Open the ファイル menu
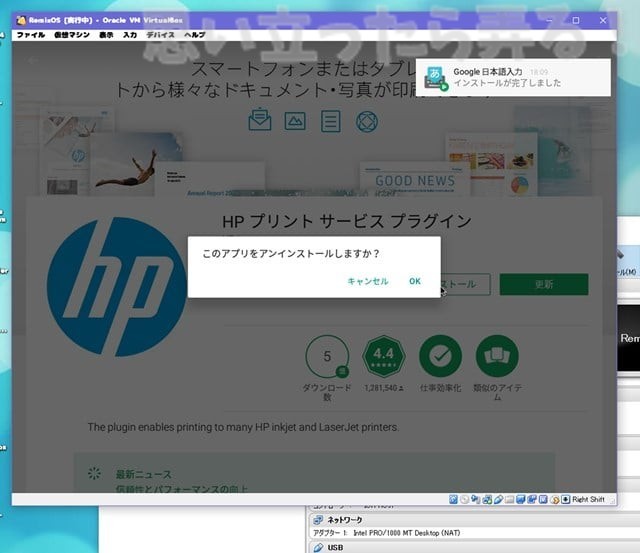This screenshot has height=553, width=640. pyautogui.click(x=31, y=35)
